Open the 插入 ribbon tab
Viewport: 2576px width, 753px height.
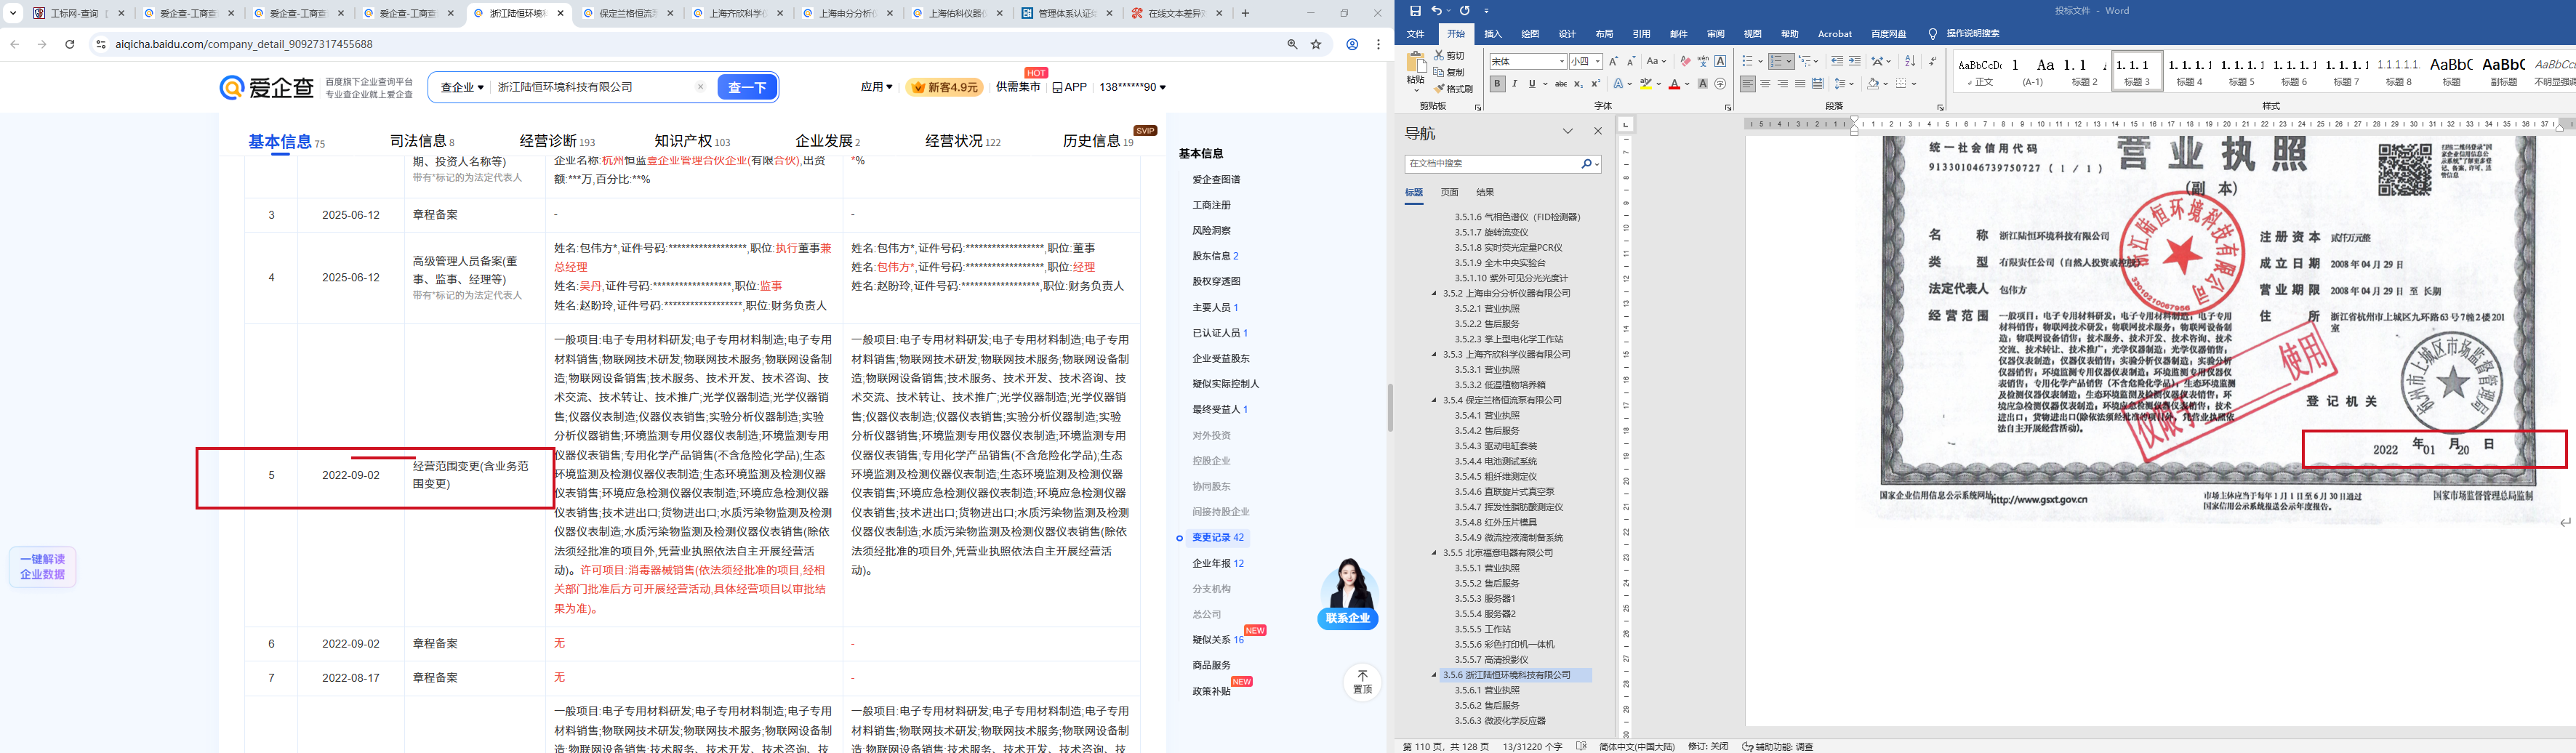pos(1493,34)
